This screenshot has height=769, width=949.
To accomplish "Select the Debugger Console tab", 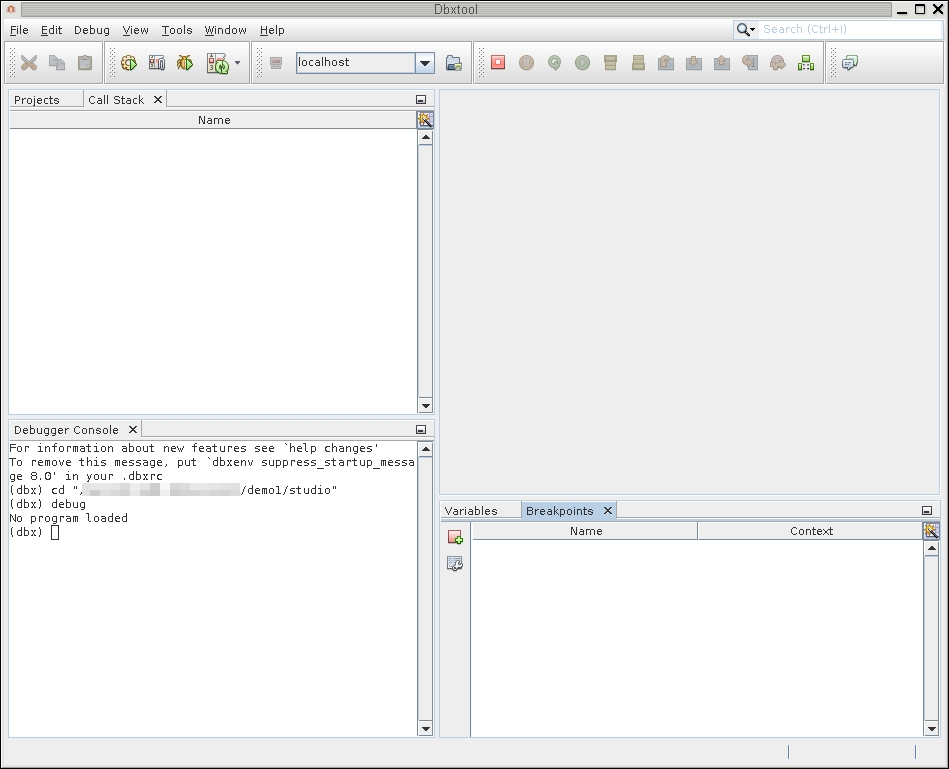I will click(66, 430).
